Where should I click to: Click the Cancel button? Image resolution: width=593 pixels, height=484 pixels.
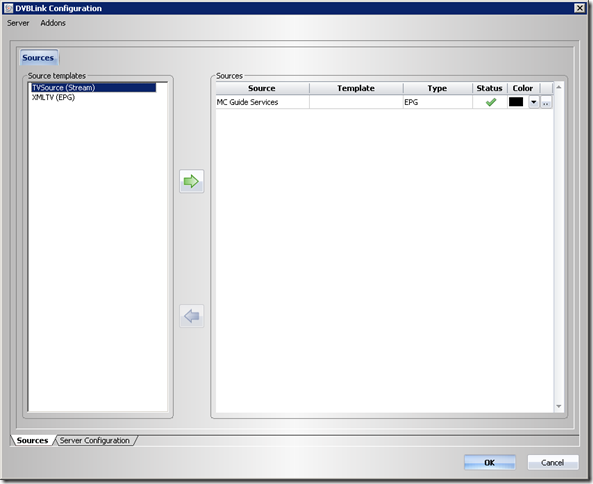coord(553,462)
